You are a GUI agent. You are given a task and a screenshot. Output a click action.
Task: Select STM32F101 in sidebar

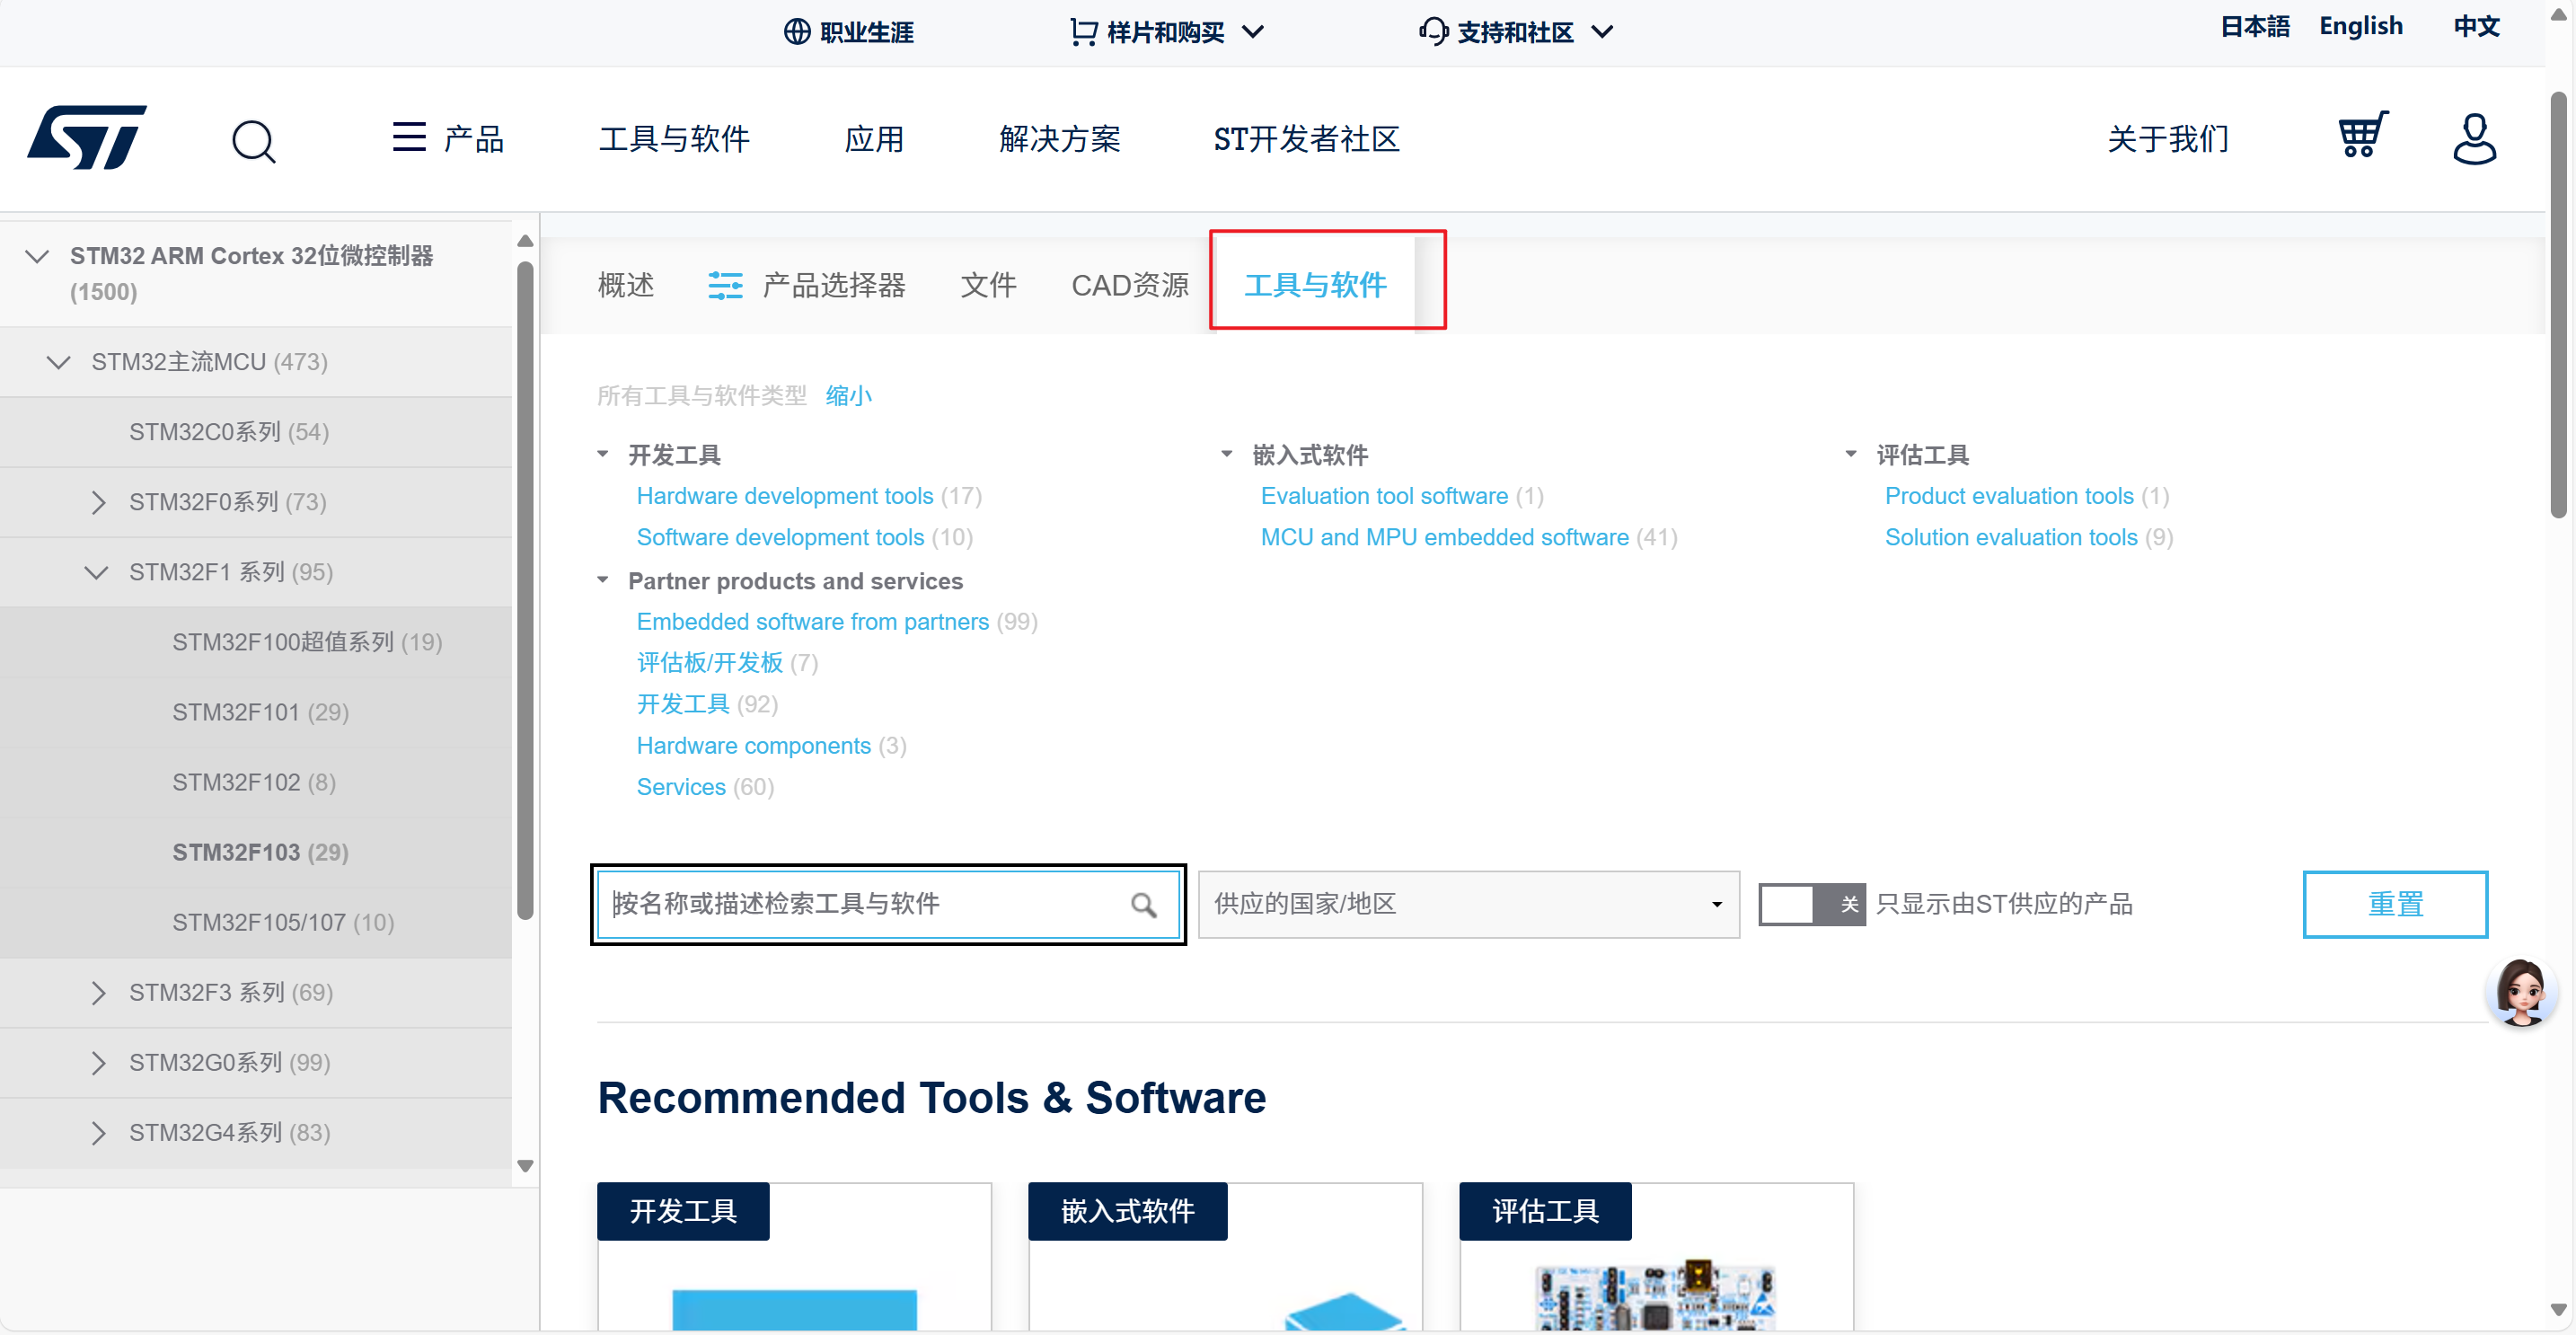pyautogui.click(x=260, y=712)
